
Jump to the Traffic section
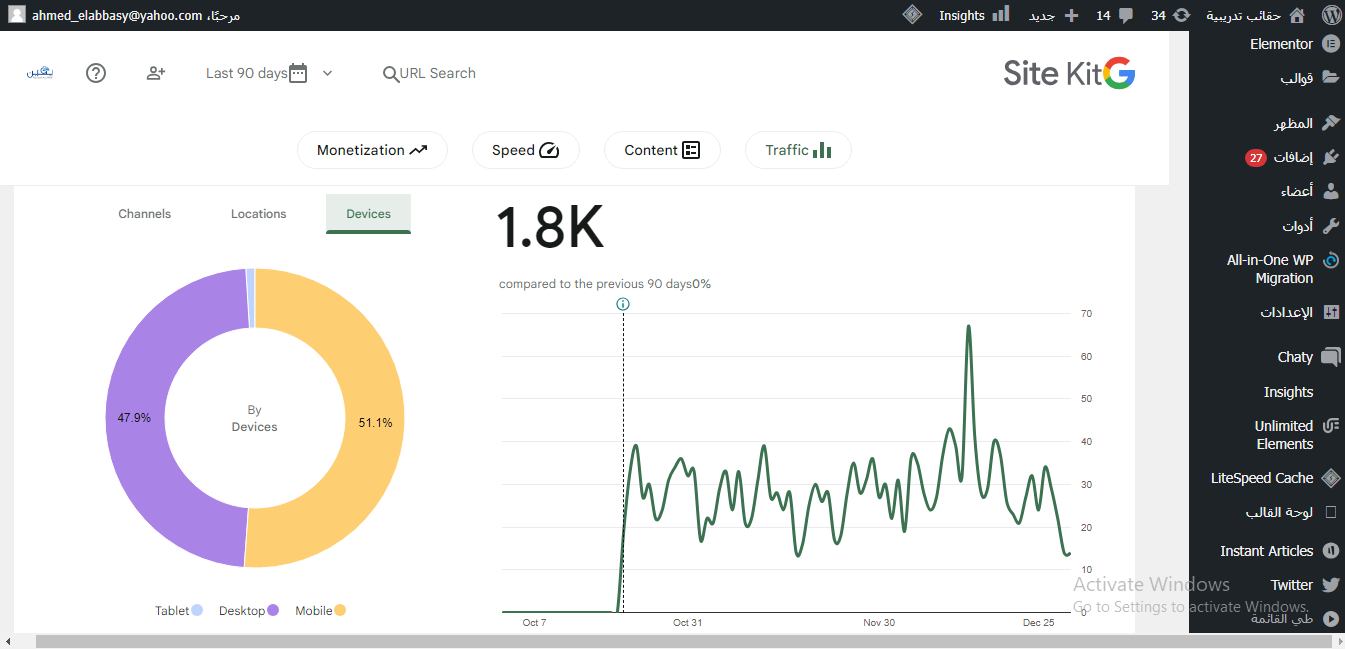pos(798,150)
